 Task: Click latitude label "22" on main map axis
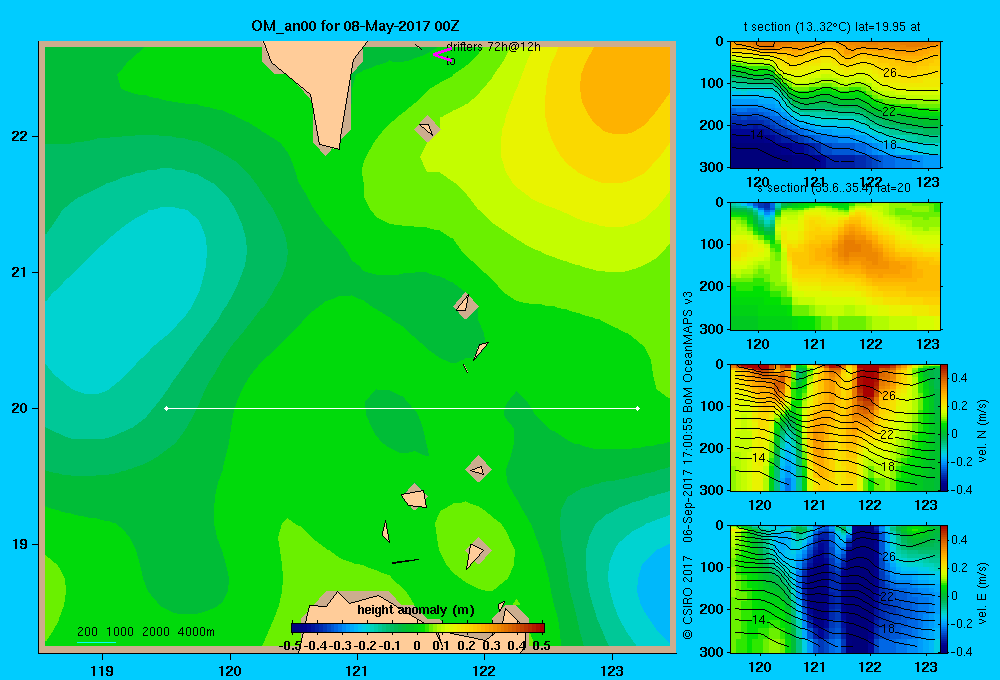(20, 136)
